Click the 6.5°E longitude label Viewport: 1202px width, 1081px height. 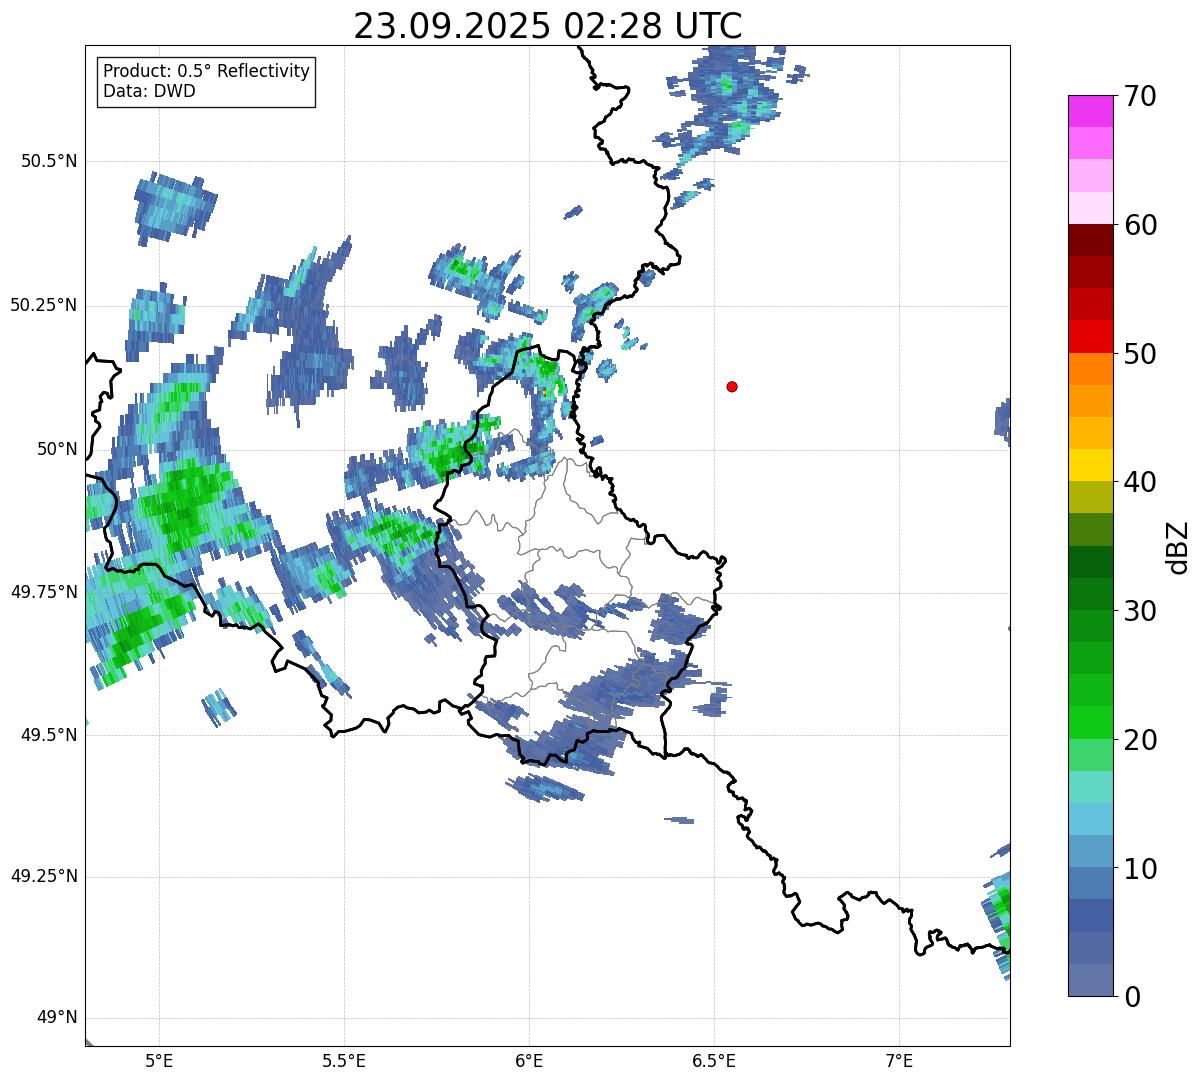tap(714, 1060)
